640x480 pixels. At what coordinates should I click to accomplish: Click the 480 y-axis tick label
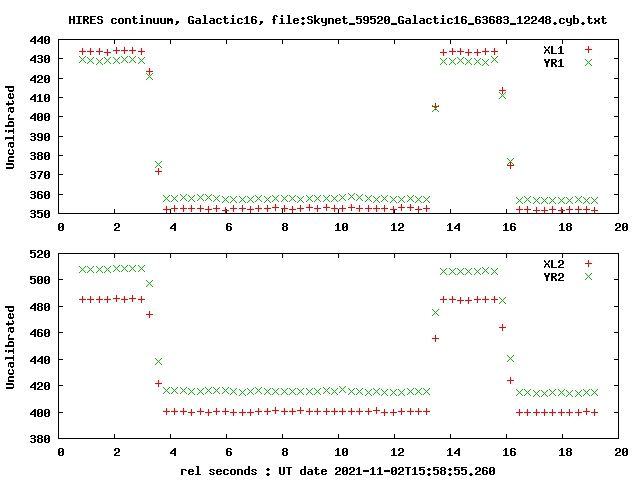point(40,307)
